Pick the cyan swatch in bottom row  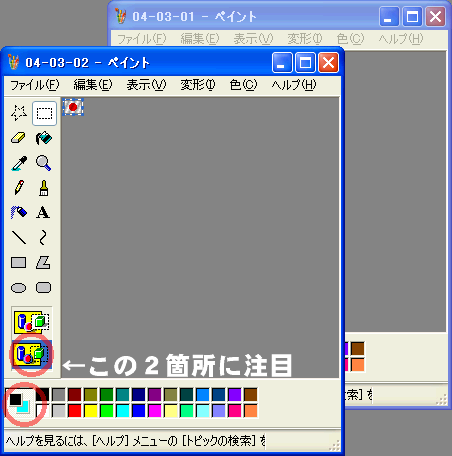click(123, 411)
